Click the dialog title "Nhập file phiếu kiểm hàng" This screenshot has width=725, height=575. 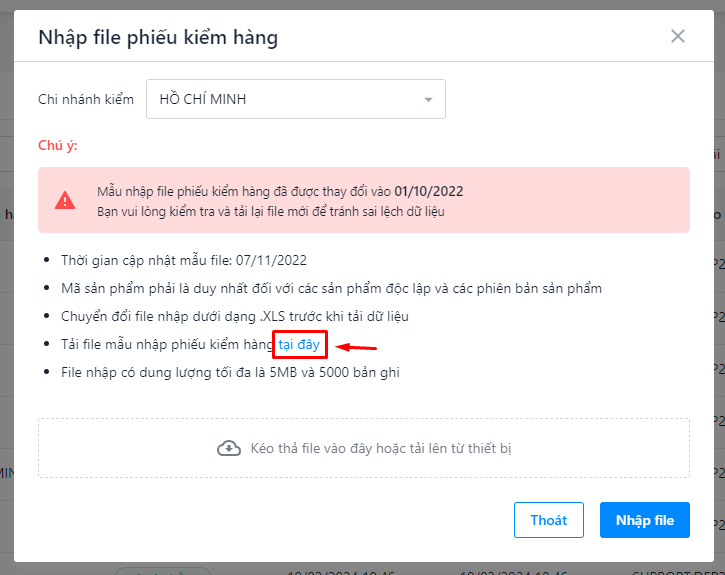[x=158, y=38]
